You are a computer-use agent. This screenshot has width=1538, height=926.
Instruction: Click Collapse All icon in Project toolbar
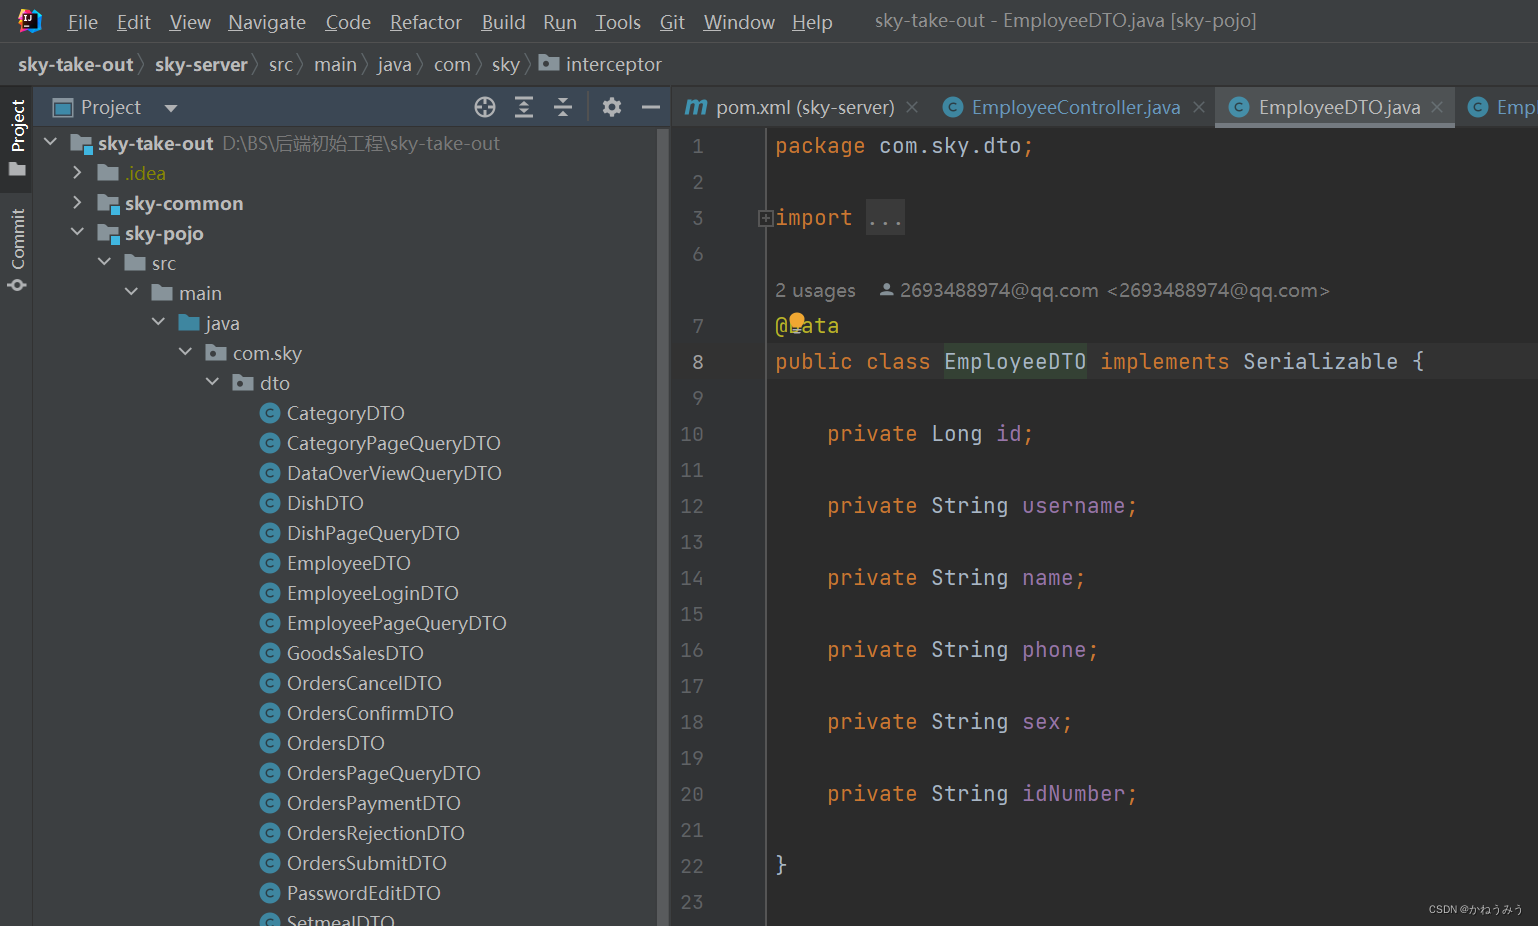[563, 107]
